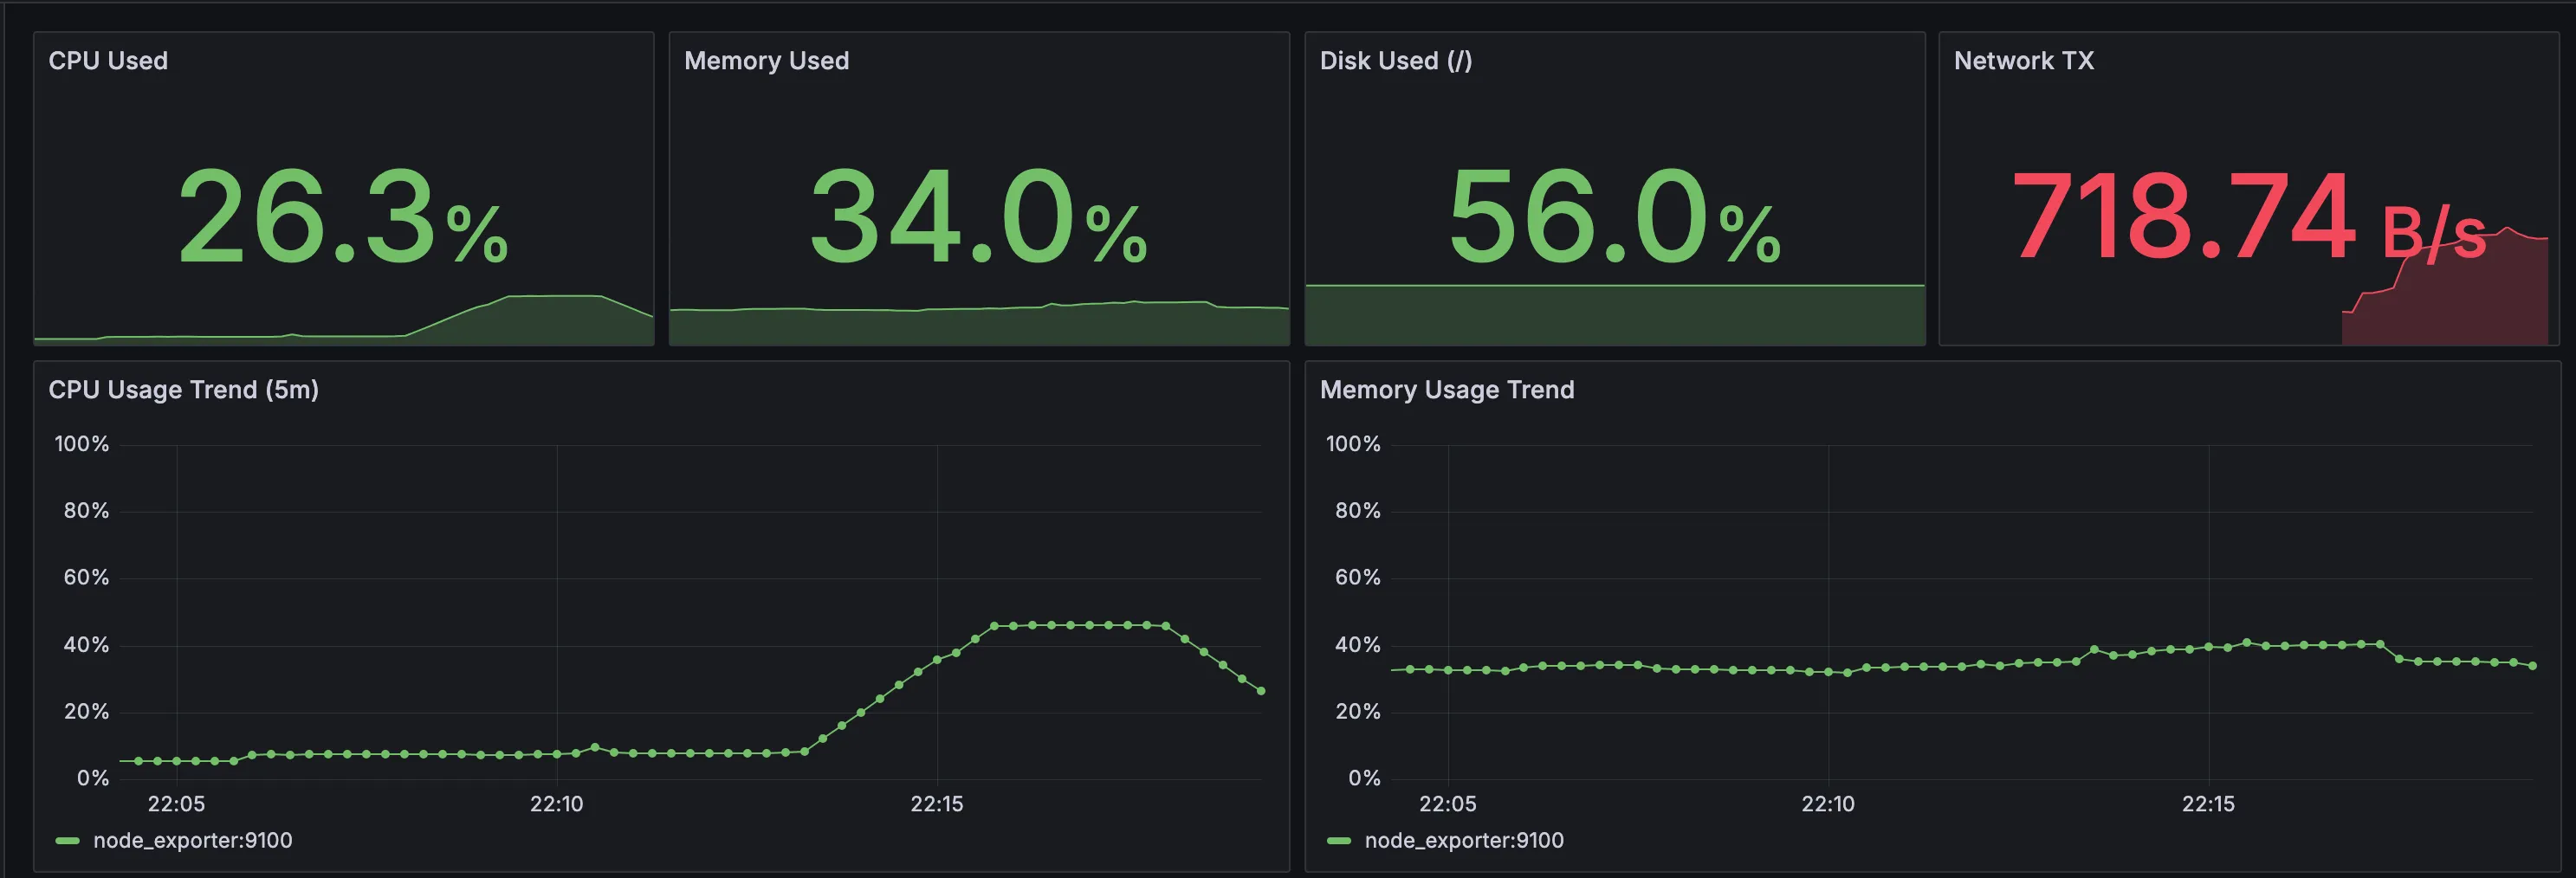Open the Memory Usage Trend panel menu
The image size is (2576, 878).
pos(1447,390)
